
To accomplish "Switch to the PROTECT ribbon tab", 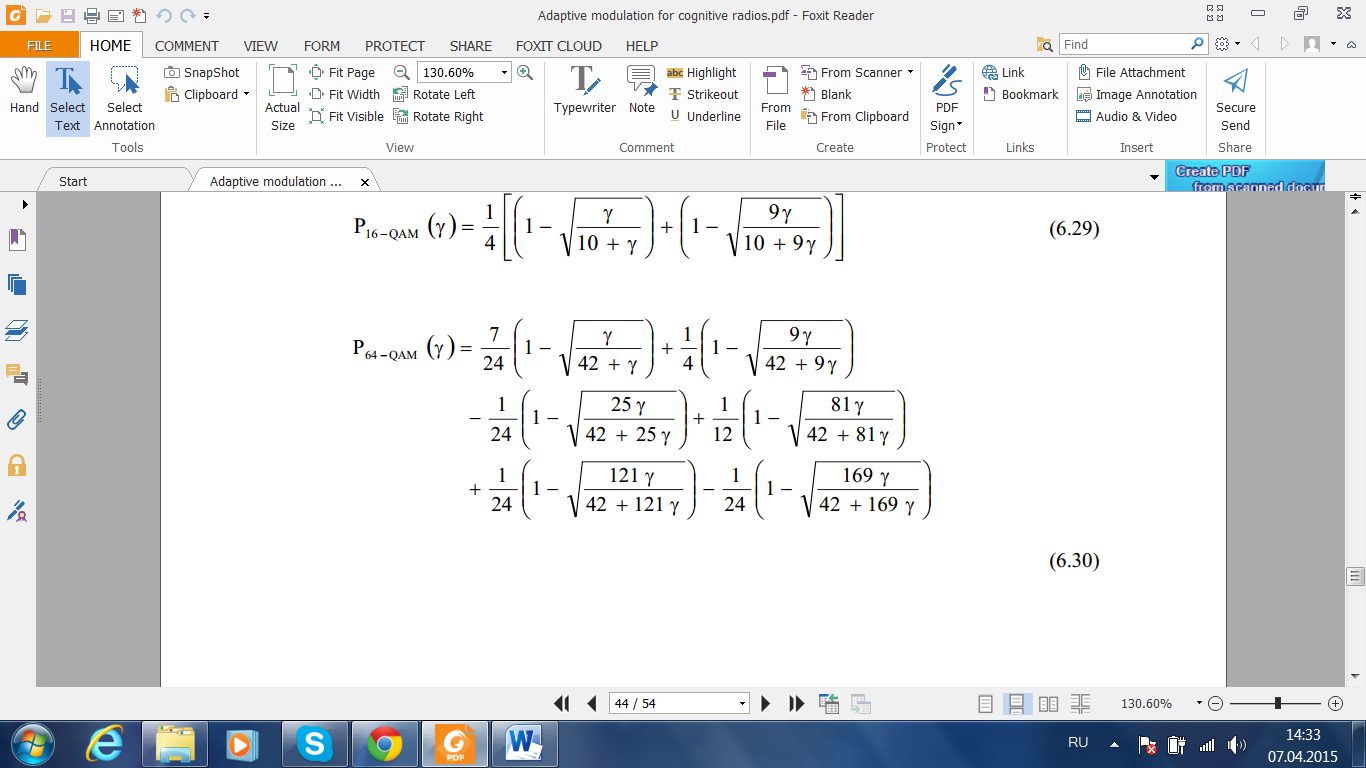I will pyautogui.click(x=395, y=46).
